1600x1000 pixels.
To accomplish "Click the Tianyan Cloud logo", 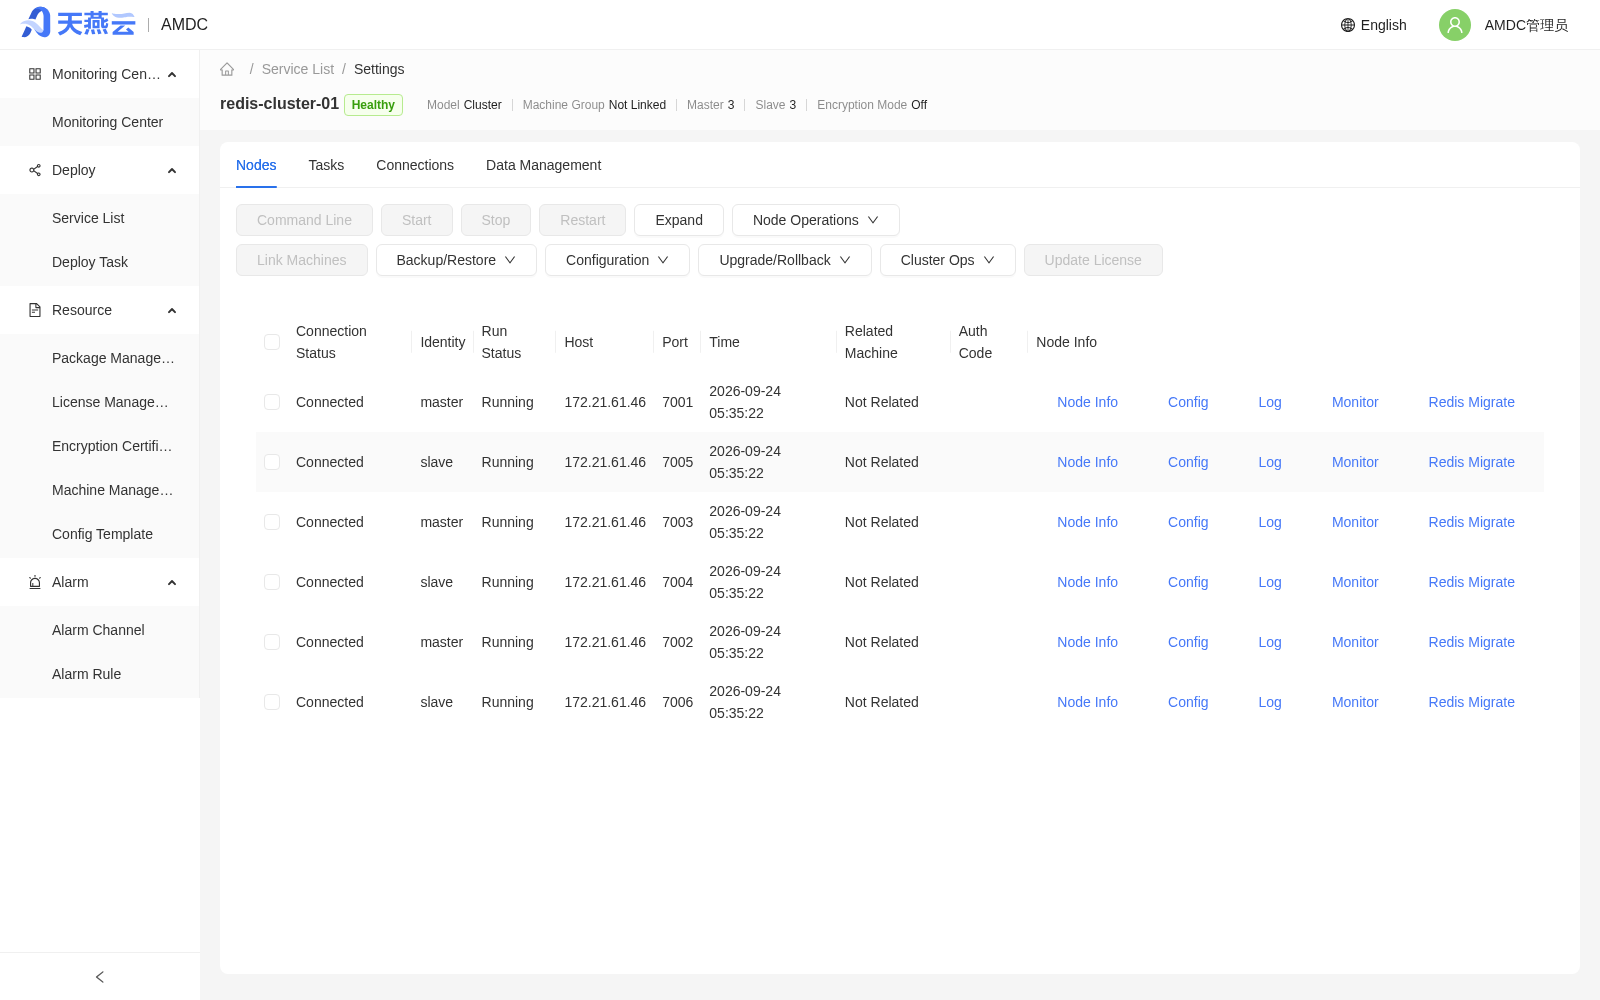I will click(x=78, y=23).
